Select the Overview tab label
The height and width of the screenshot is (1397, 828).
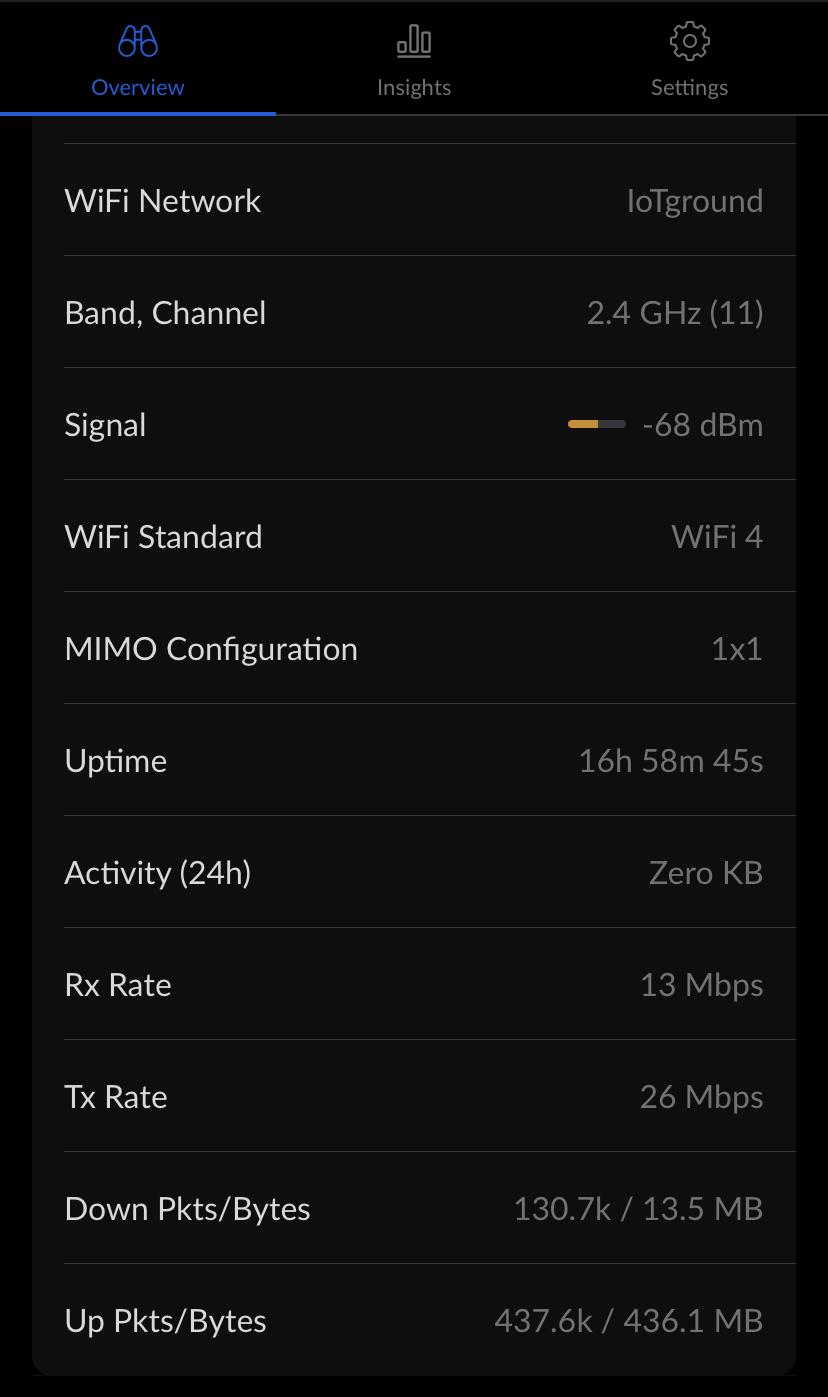(x=138, y=87)
